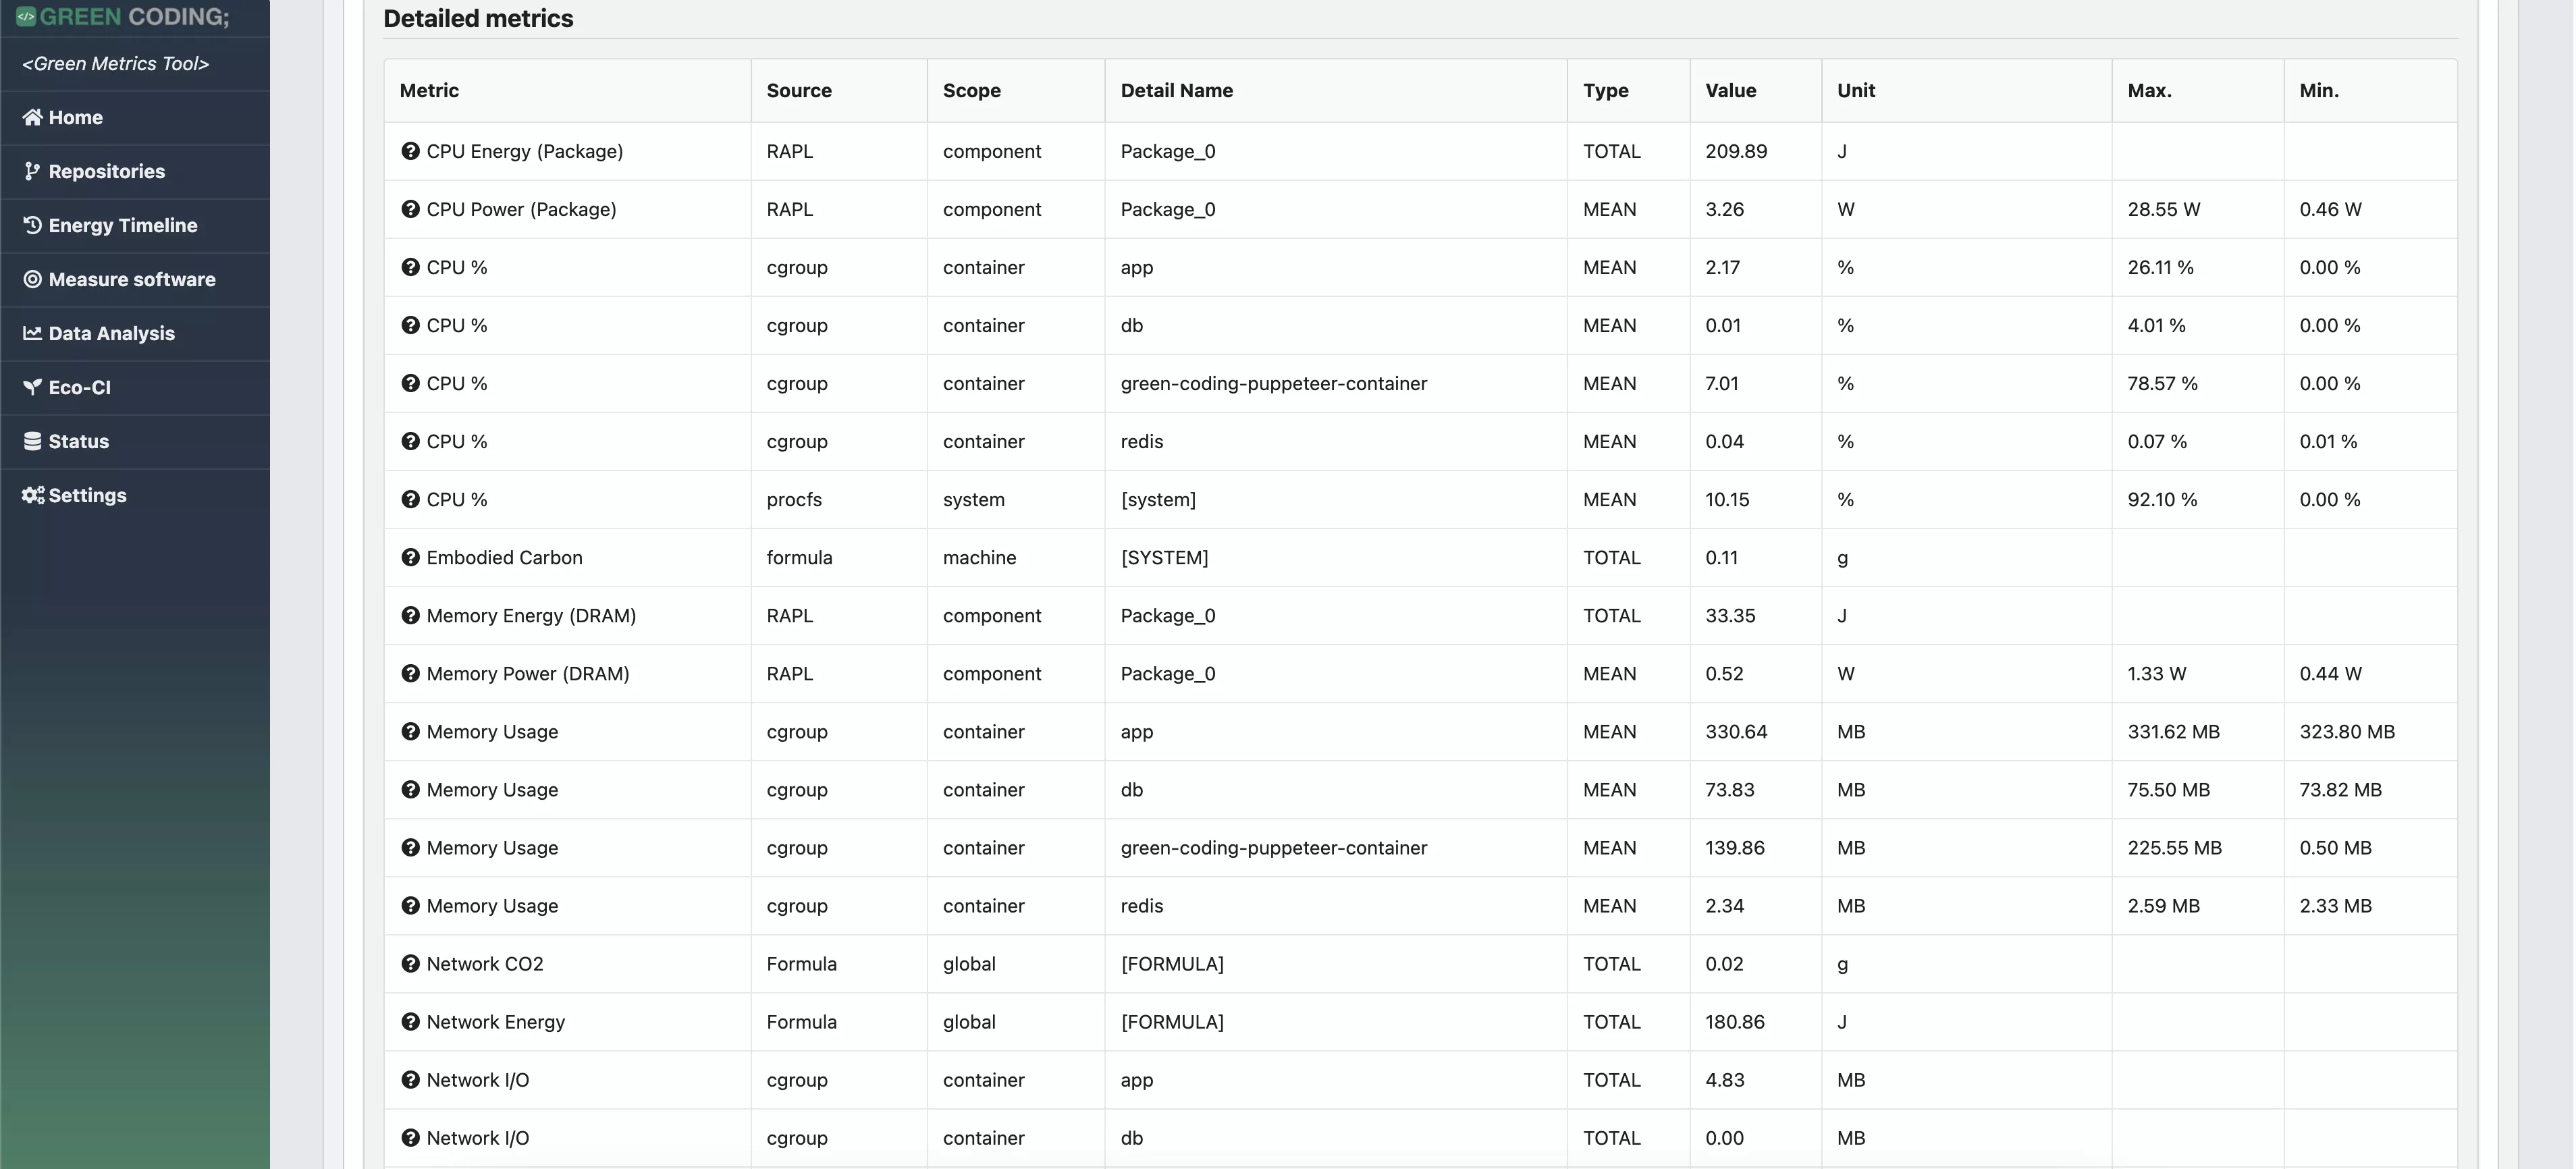The height and width of the screenshot is (1169, 2576).
Task: Click the Green Metrics Tool title link
Action: [x=115, y=63]
